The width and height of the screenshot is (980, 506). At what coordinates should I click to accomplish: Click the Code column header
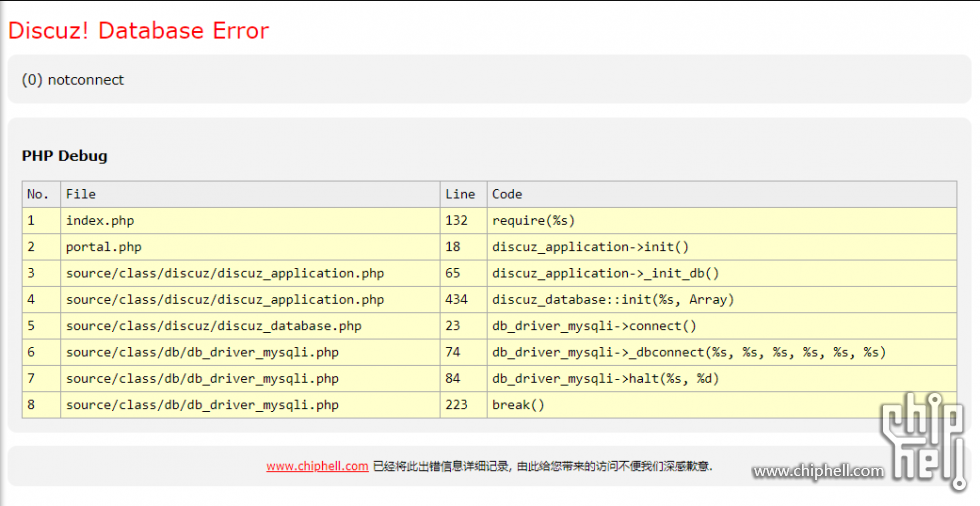[x=722, y=194]
